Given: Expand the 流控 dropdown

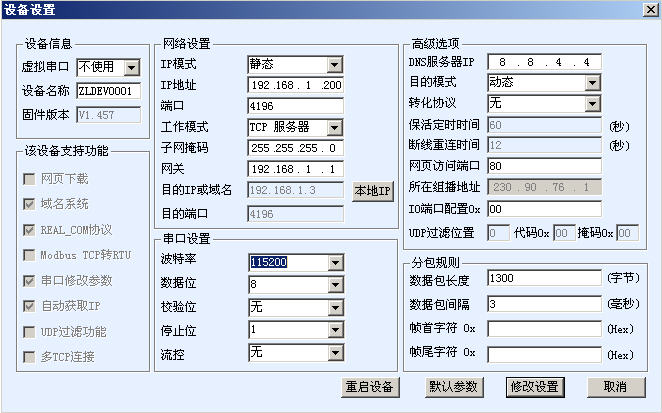Looking at the screenshot, I should click(x=335, y=352).
